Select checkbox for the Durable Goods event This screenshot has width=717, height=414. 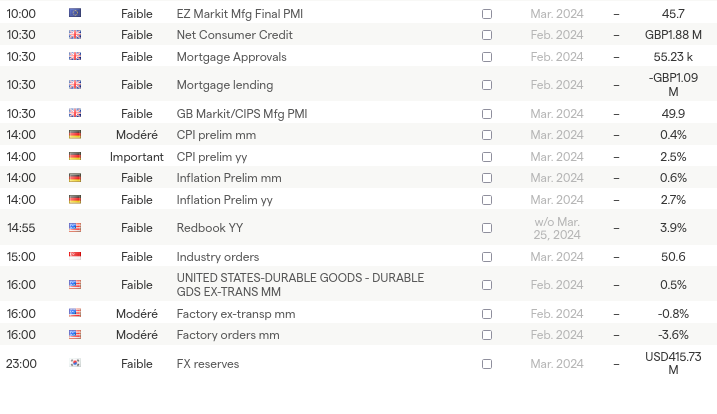pos(487,285)
